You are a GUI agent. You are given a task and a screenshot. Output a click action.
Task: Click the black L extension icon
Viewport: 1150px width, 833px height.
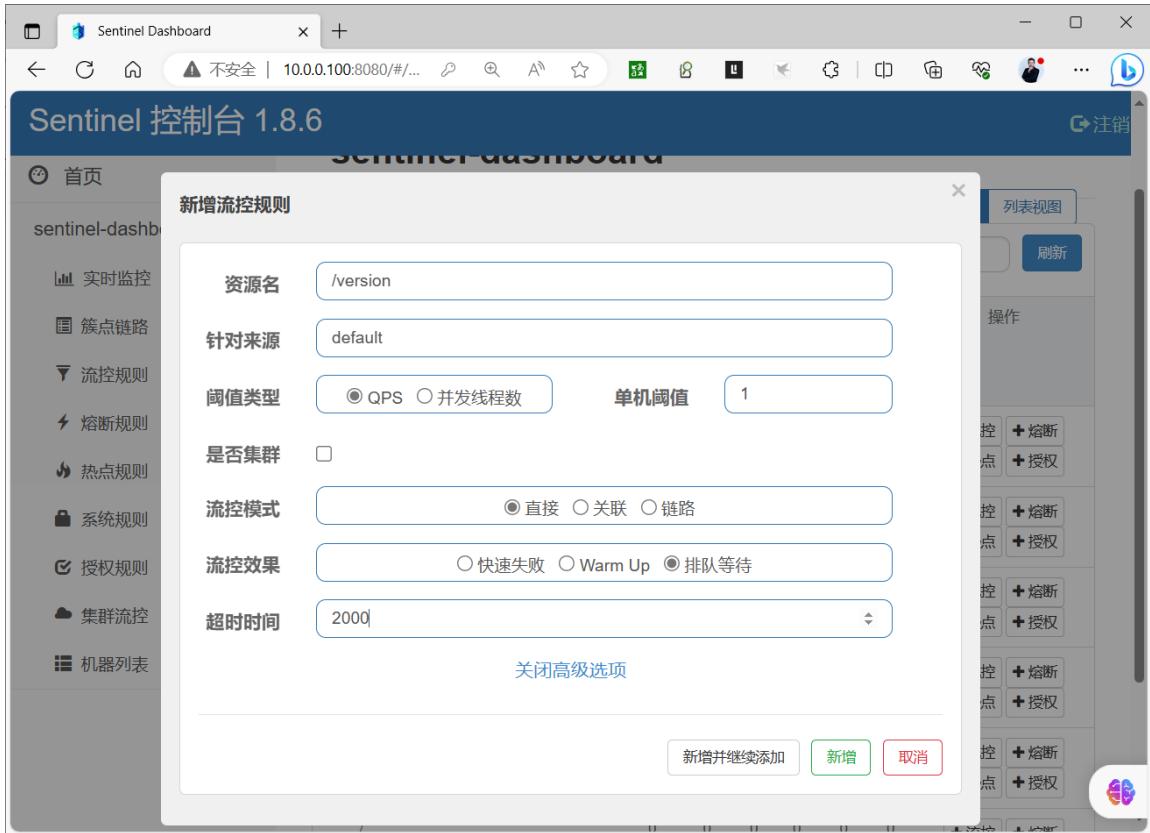[733, 70]
